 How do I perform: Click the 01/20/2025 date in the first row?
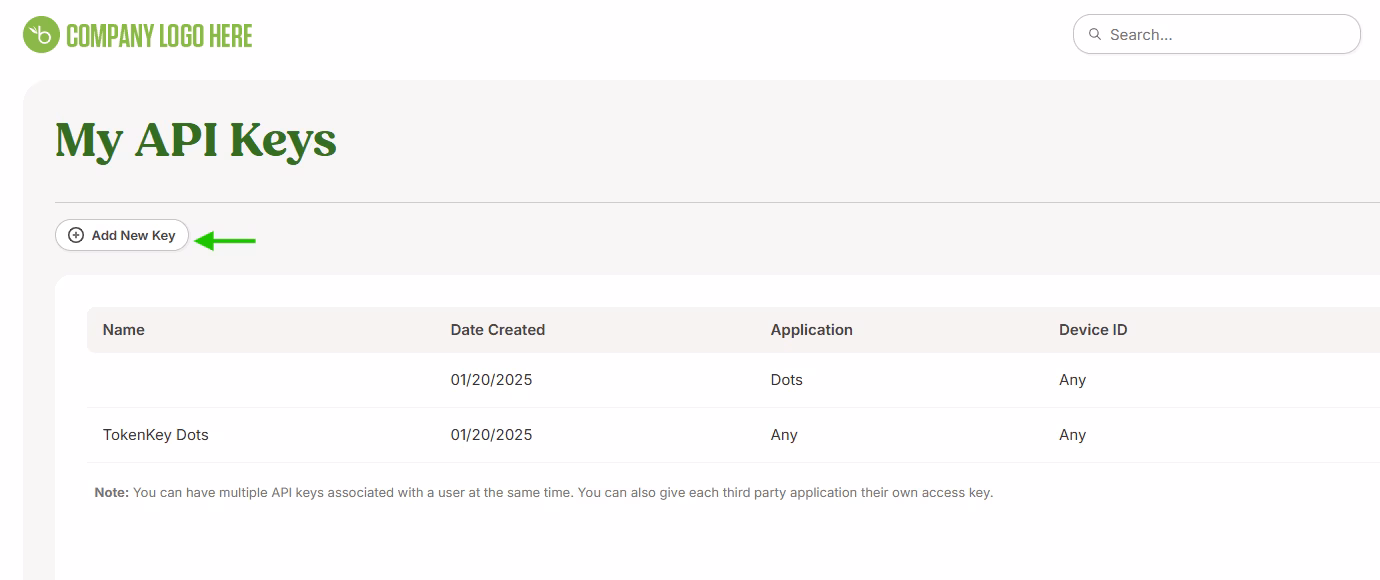[491, 379]
